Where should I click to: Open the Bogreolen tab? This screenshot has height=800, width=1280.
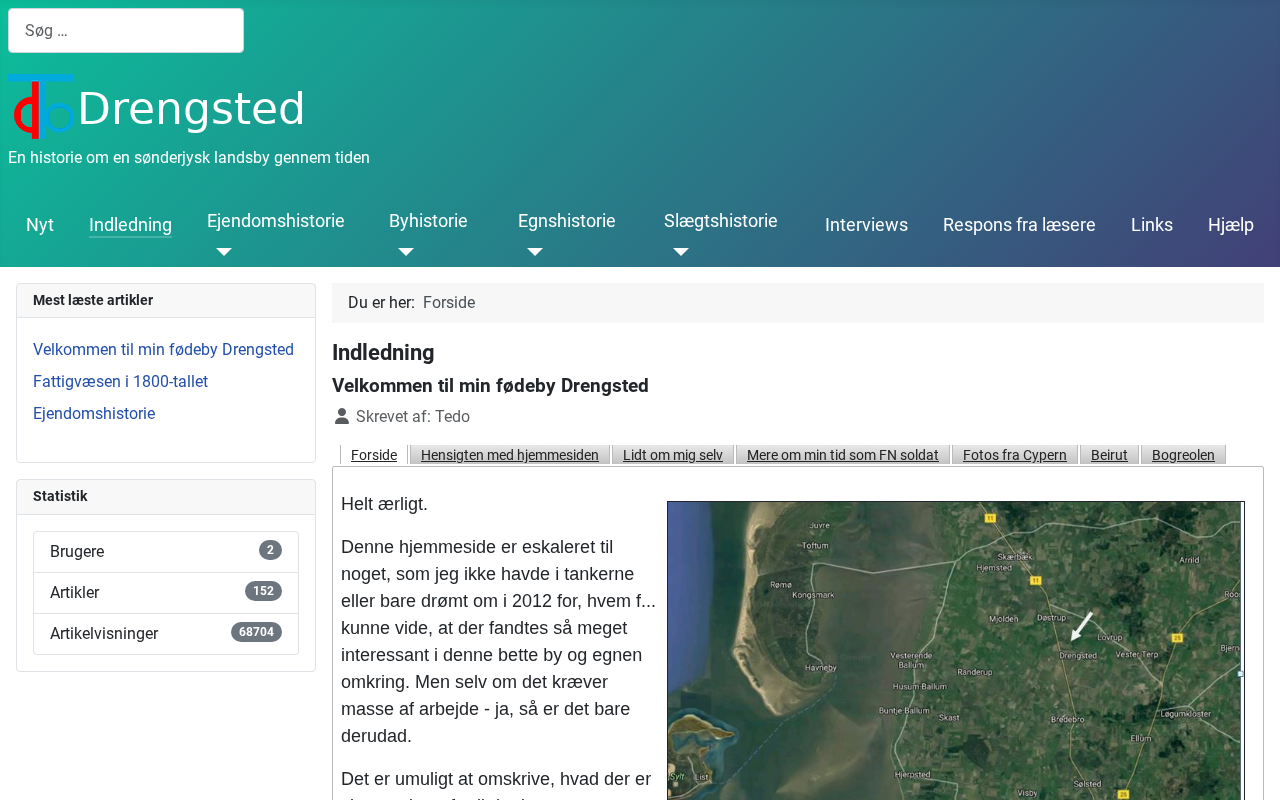pyautogui.click(x=1183, y=455)
